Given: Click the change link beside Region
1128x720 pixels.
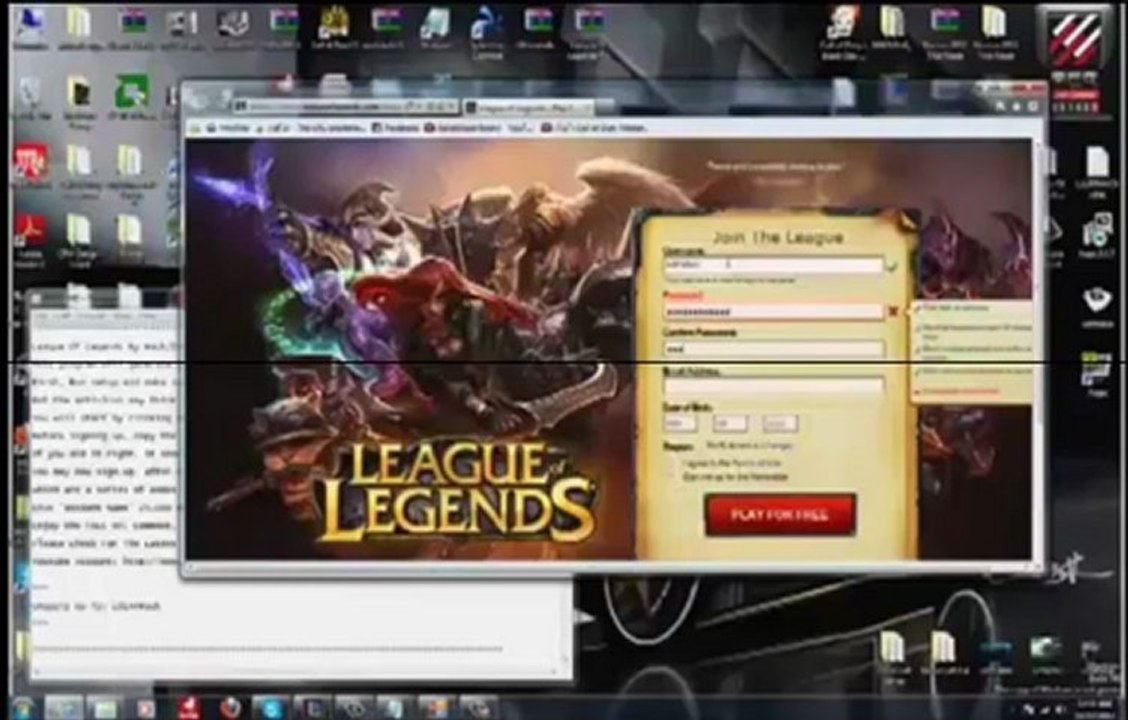Looking at the screenshot, I should tap(778, 446).
